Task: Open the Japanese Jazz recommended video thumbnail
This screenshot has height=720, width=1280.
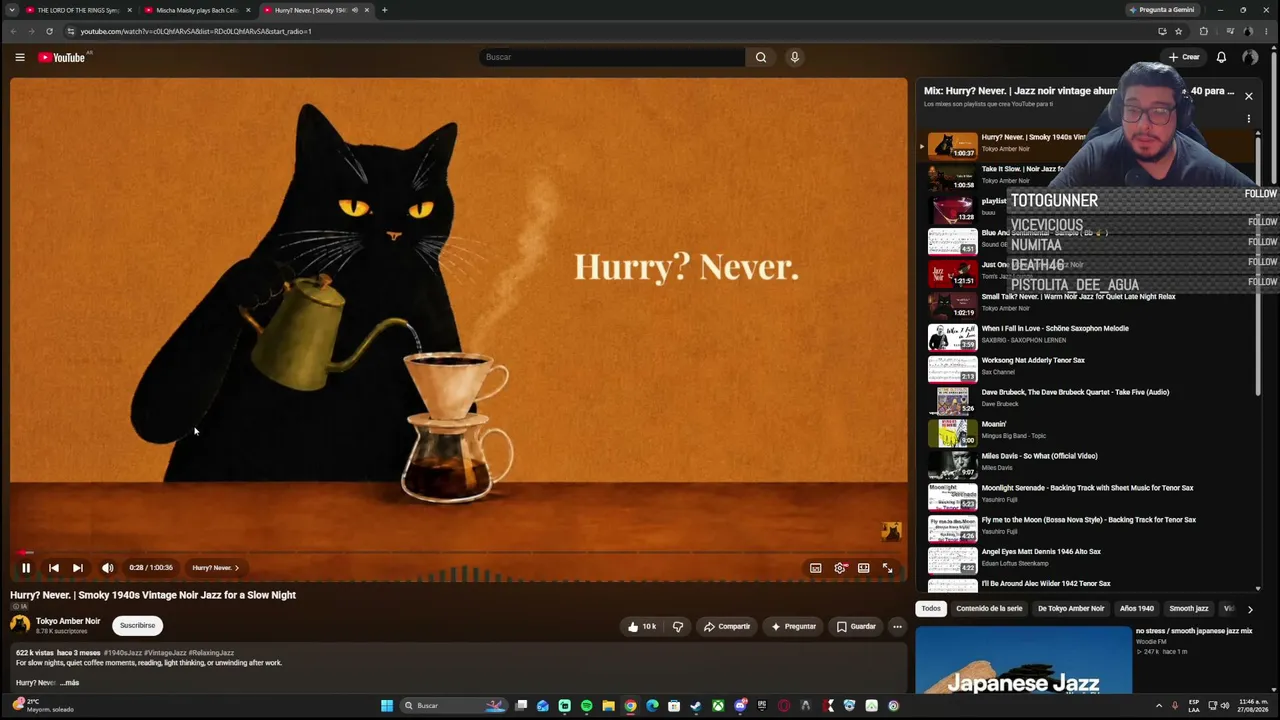Action: click(x=1024, y=660)
